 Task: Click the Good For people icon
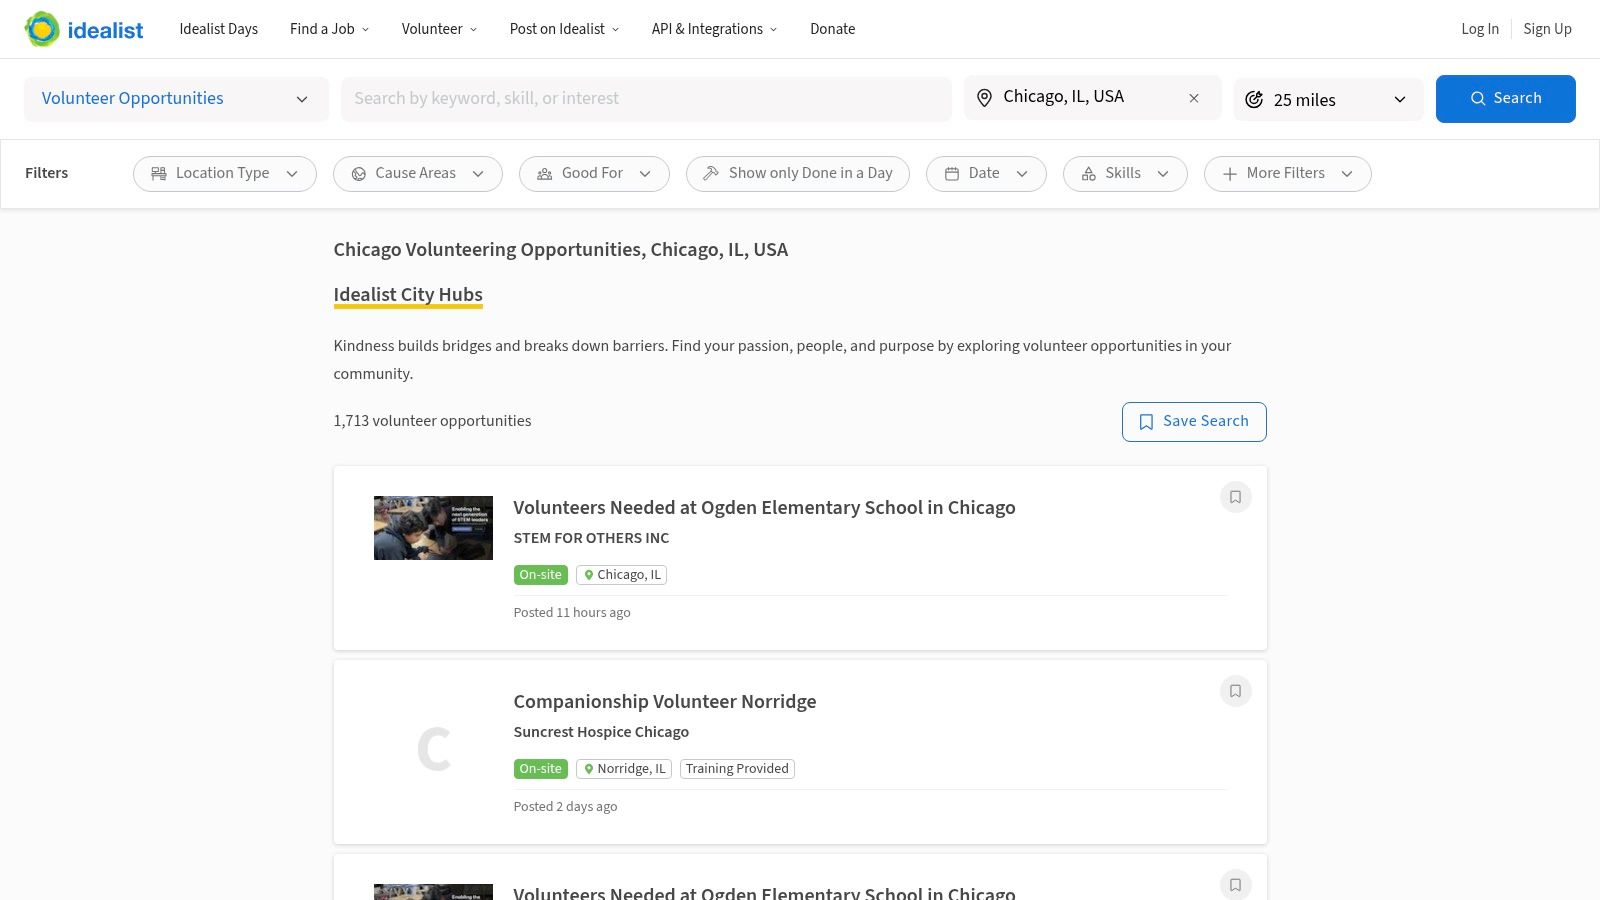pyautogui.click(x=545, y=174)
